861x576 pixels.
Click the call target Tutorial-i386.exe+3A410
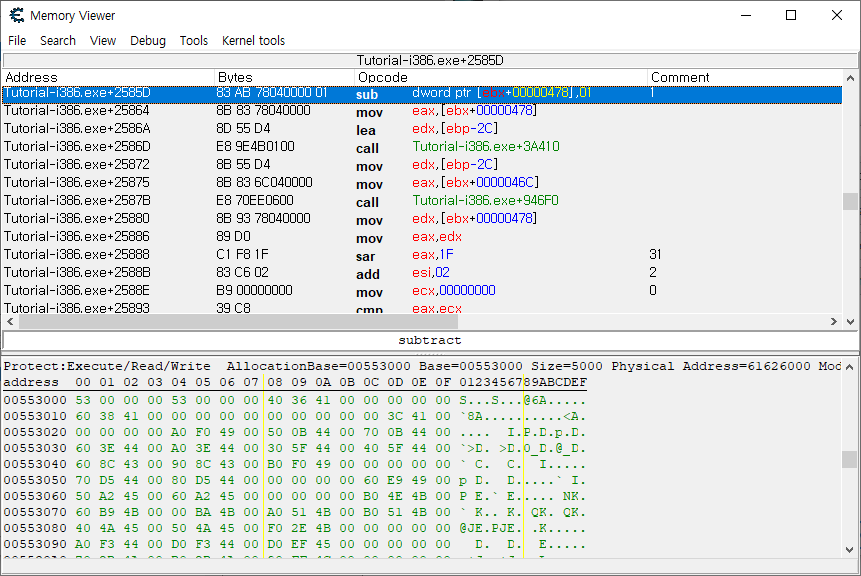486,147
